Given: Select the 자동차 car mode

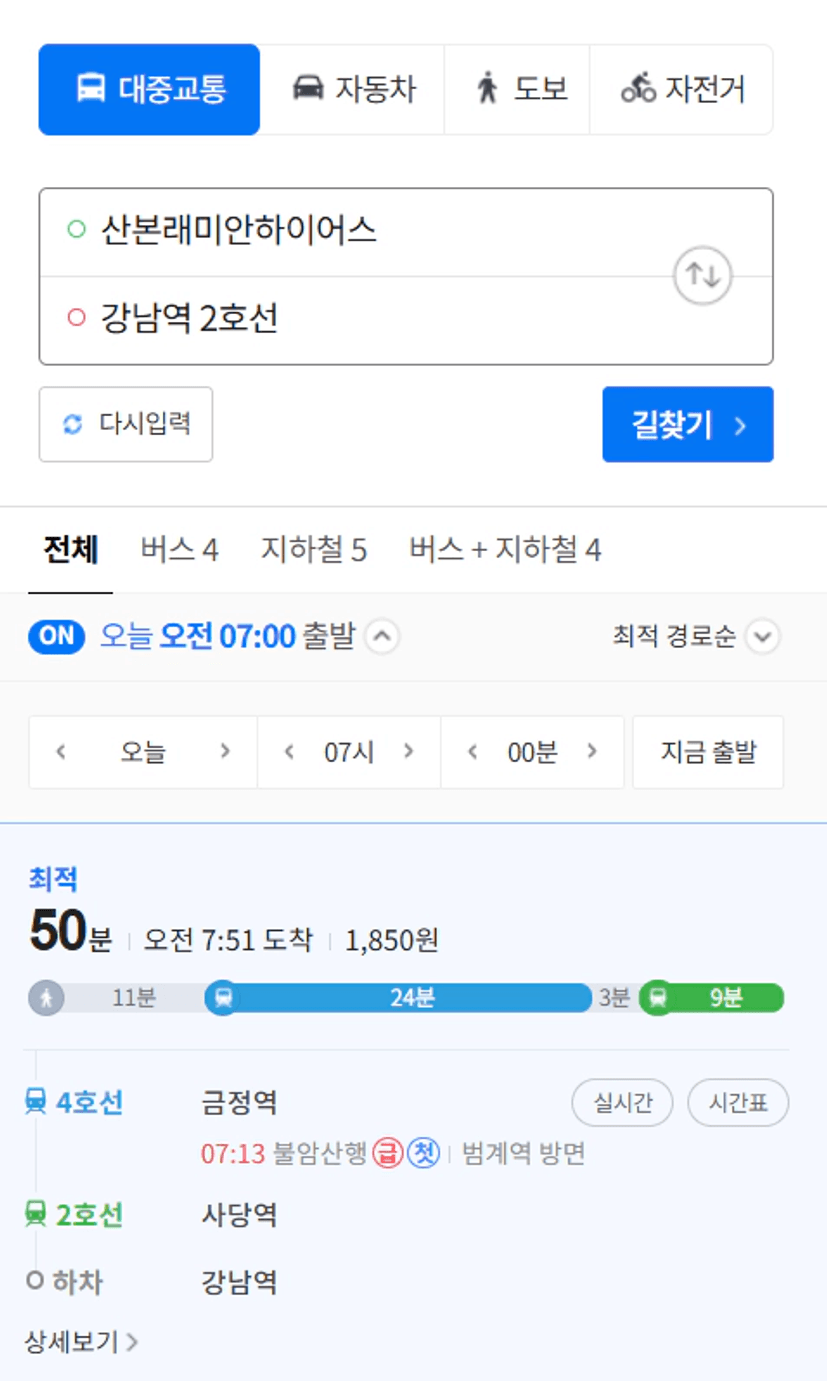Looking at the screenshot, I should pyautogui.click(x=352, y=89).
